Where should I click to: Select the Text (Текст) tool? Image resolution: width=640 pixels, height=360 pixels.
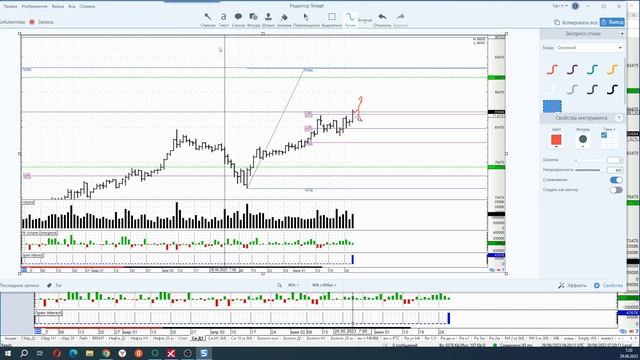click(223, 19)
